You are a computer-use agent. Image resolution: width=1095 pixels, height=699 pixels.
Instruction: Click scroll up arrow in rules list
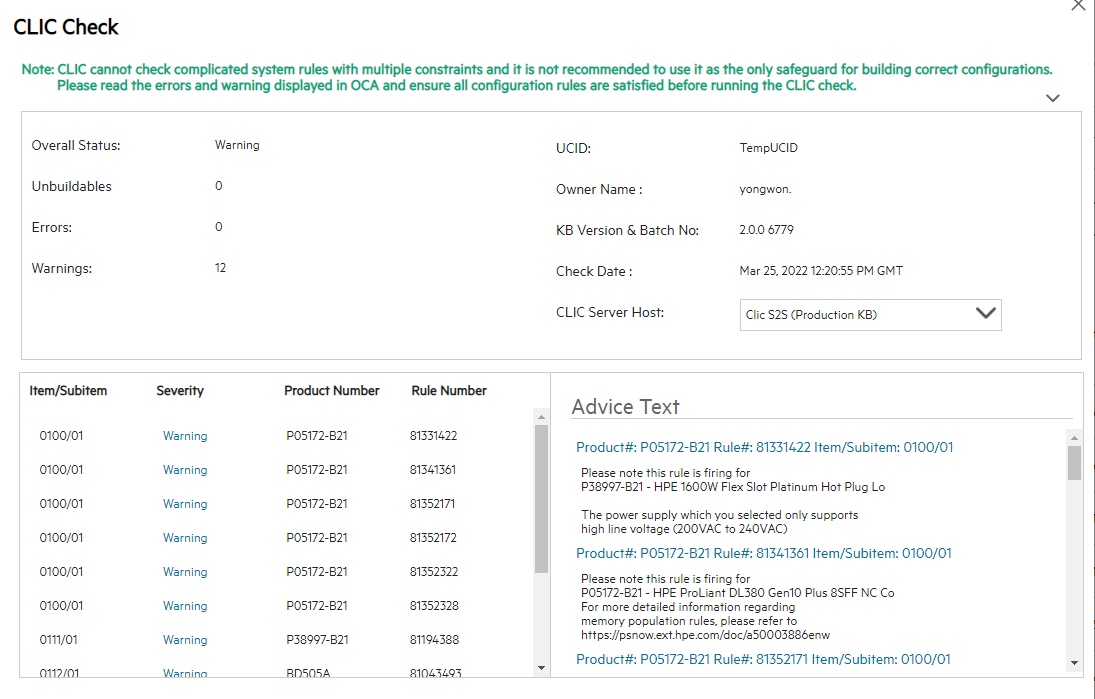(x=541, y=417)
